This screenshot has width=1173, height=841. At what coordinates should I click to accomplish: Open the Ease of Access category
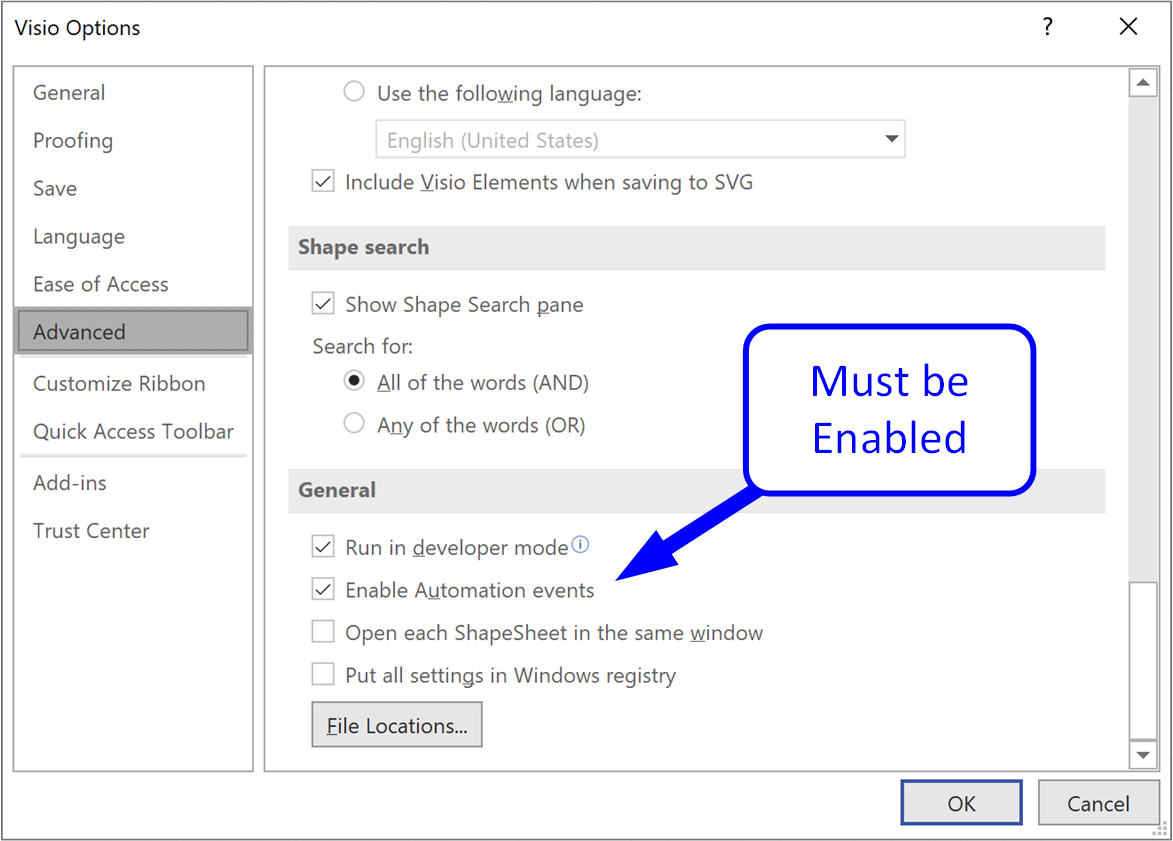coord(133,284)
